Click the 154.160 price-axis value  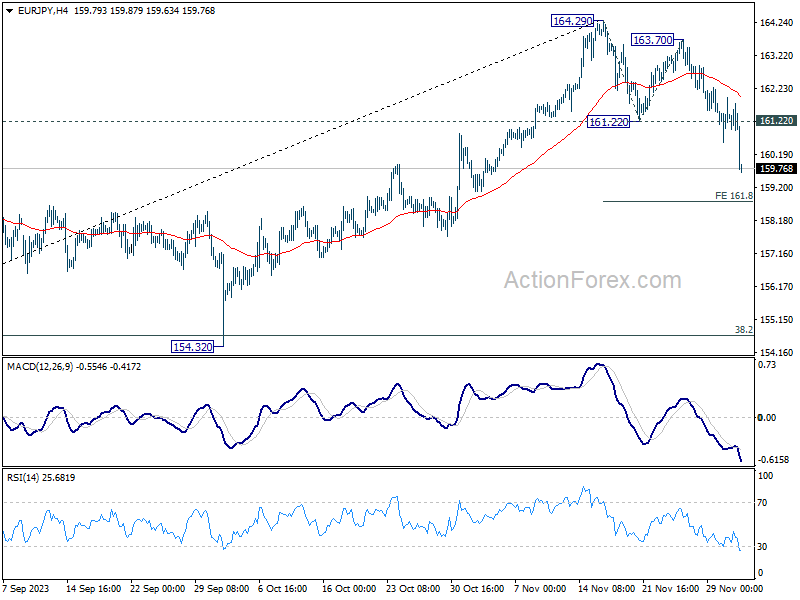[777, 353]
